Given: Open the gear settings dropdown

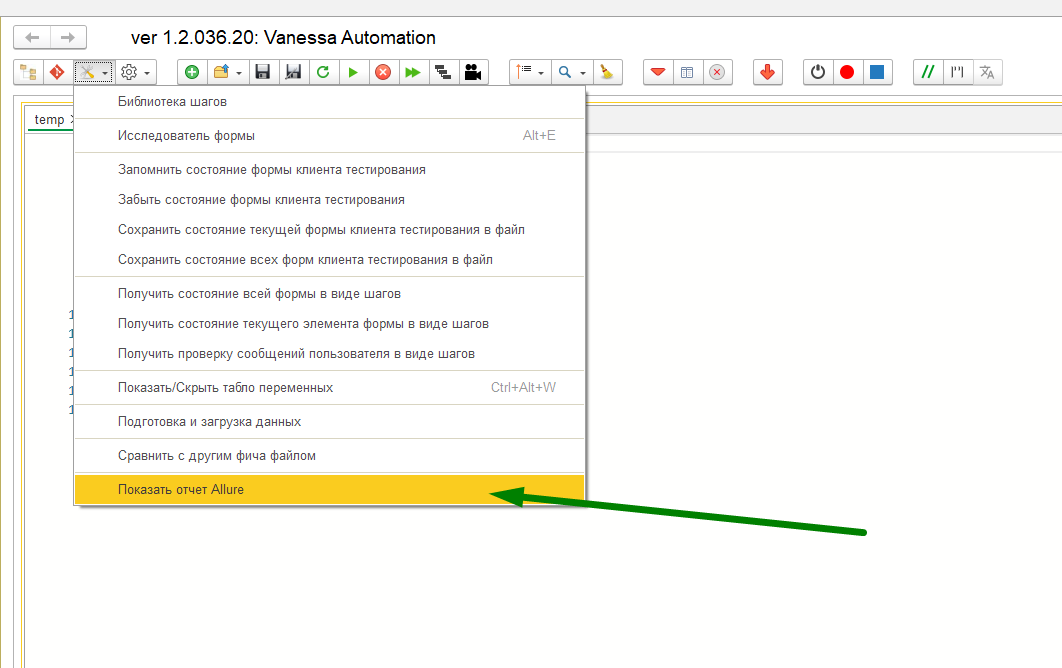Looking at the screenshot, I should point(135,72).
